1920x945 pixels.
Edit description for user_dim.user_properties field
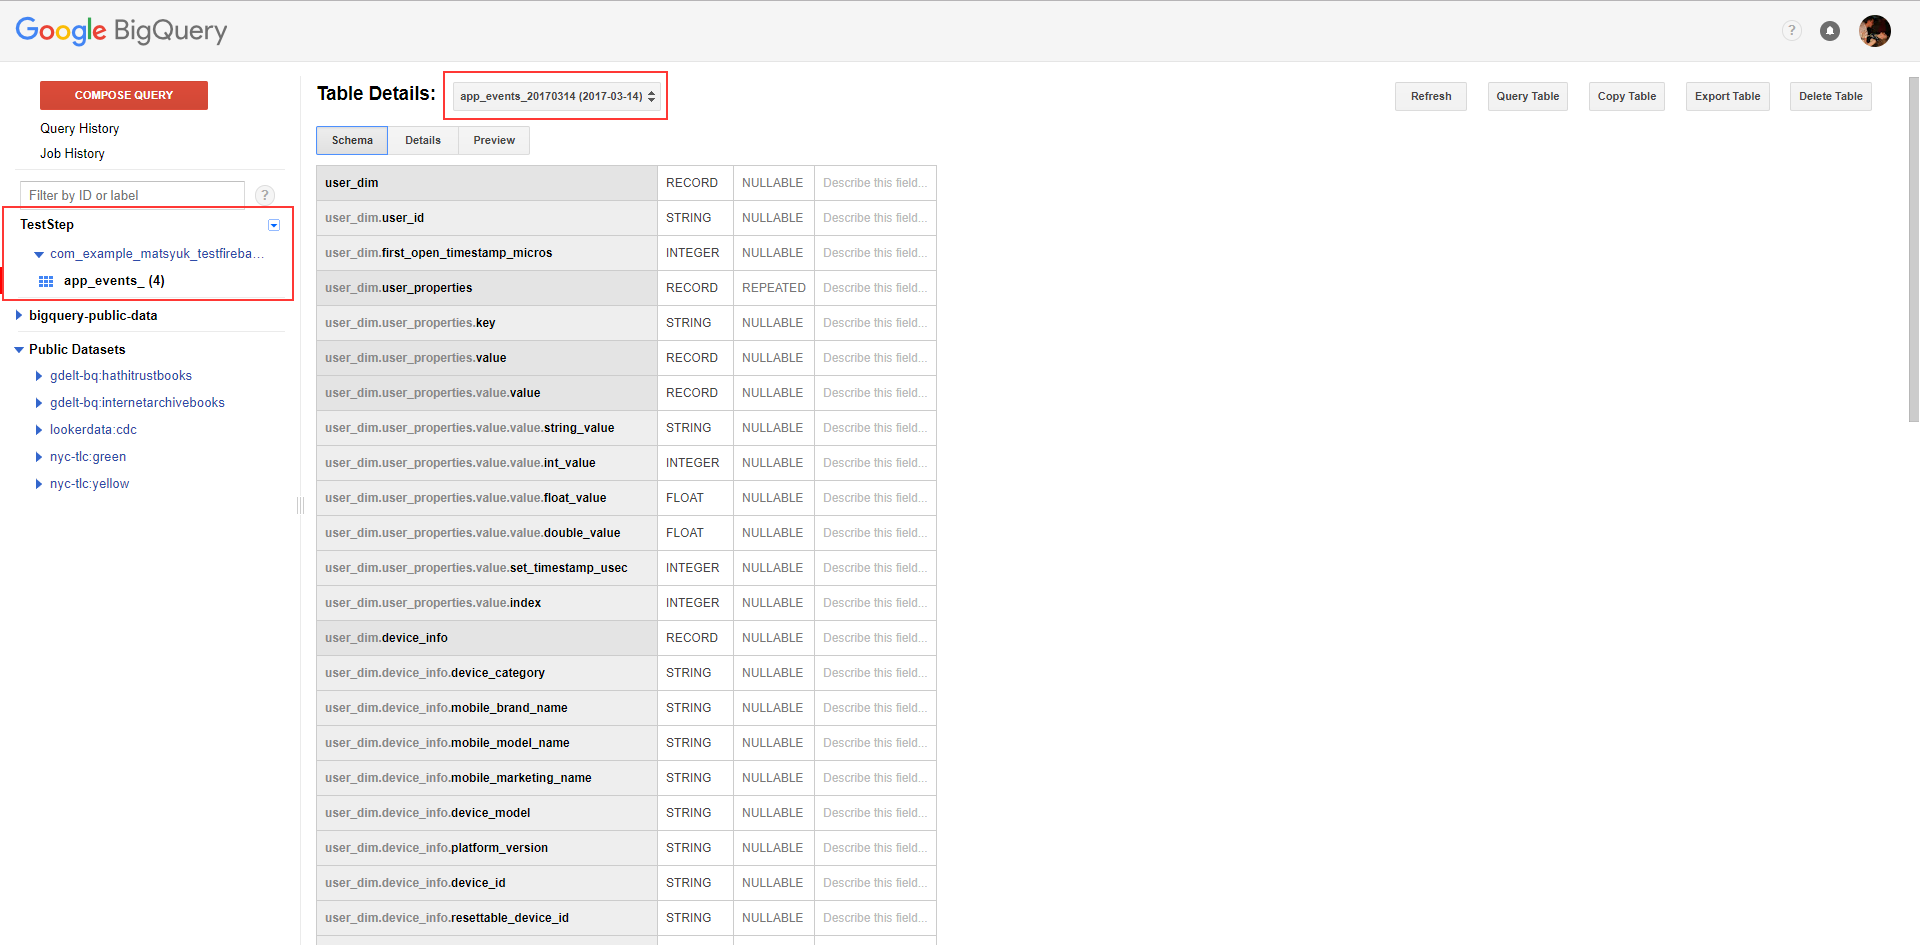875,288
